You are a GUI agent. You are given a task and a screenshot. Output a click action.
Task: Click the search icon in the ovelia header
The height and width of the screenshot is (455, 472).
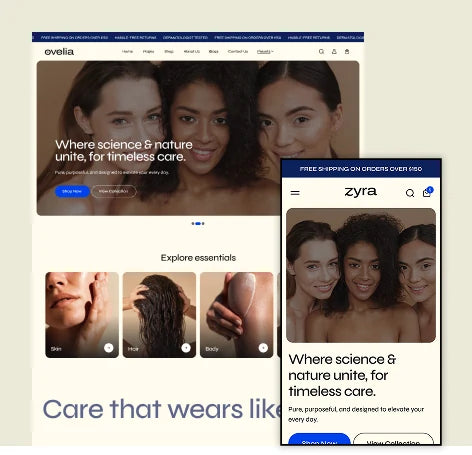321,52
